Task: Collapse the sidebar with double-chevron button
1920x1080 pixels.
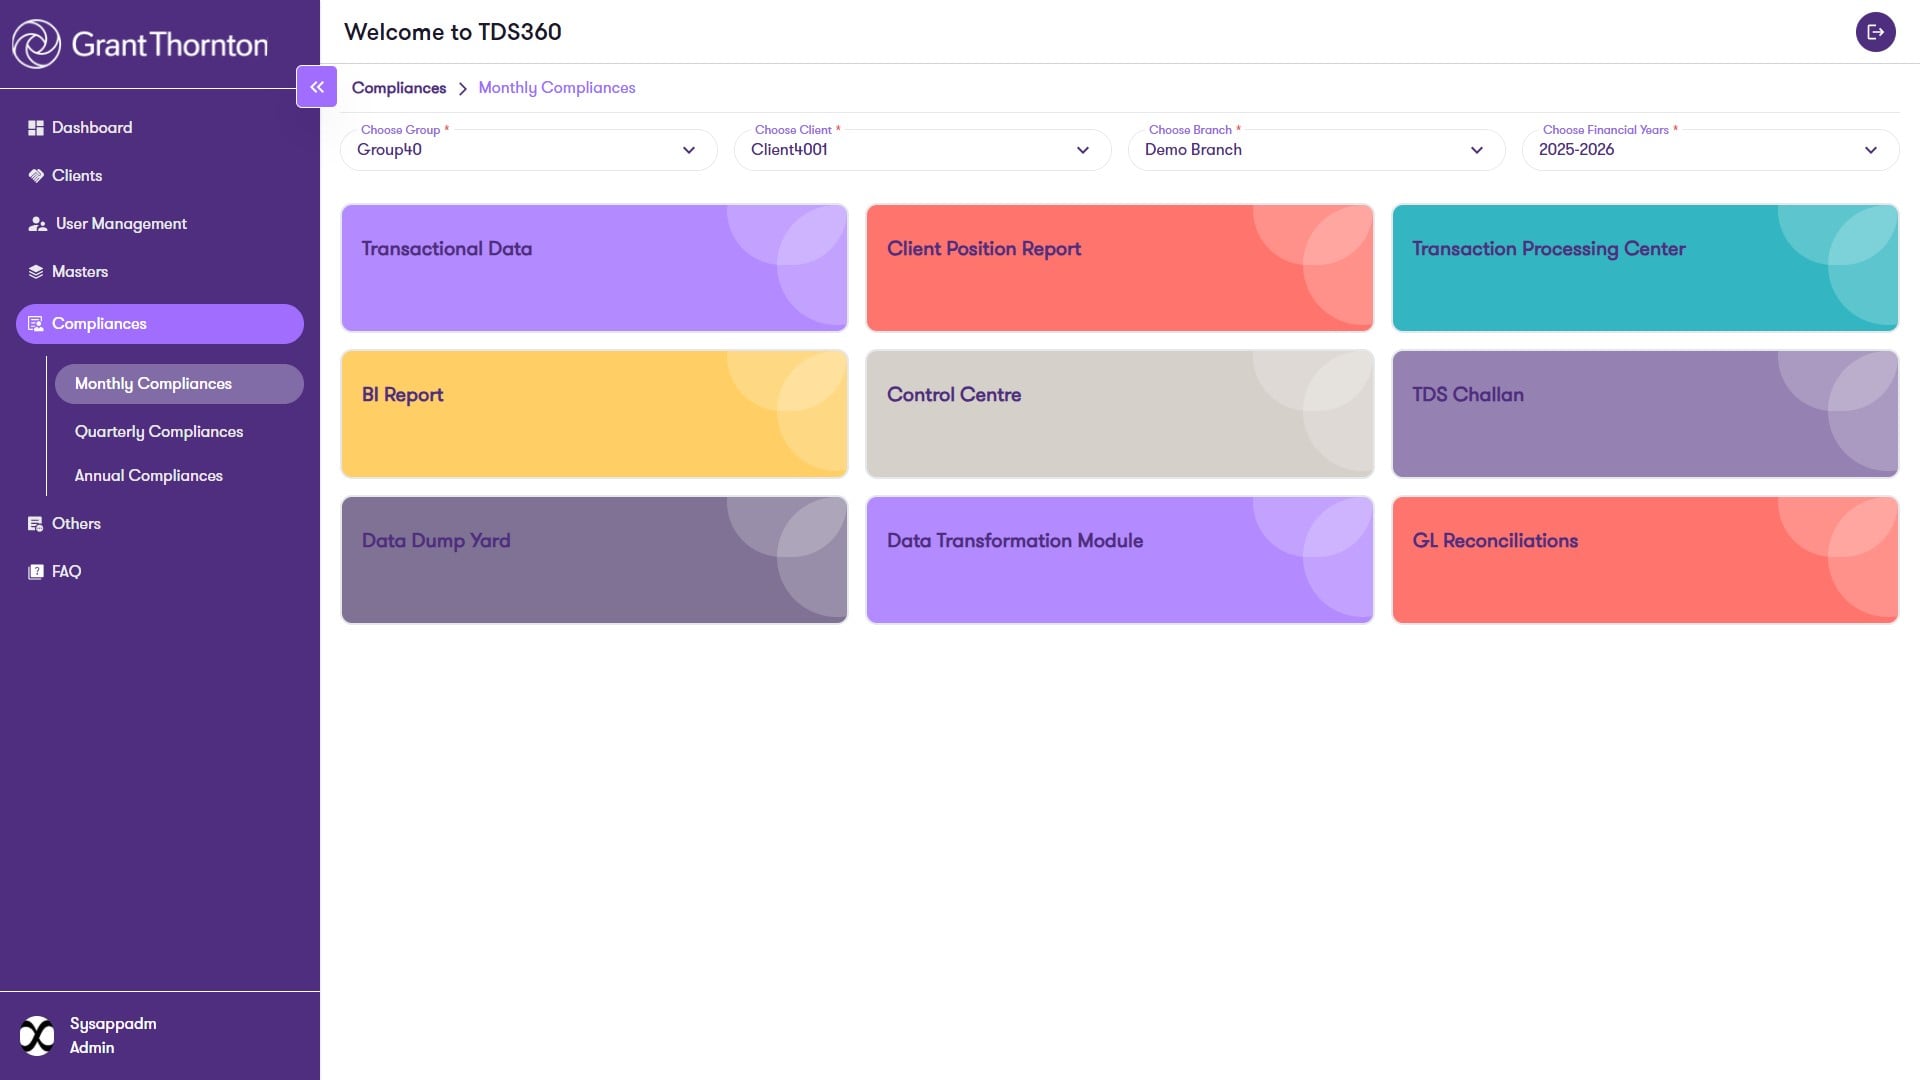Action: click(x=317, y=87)
